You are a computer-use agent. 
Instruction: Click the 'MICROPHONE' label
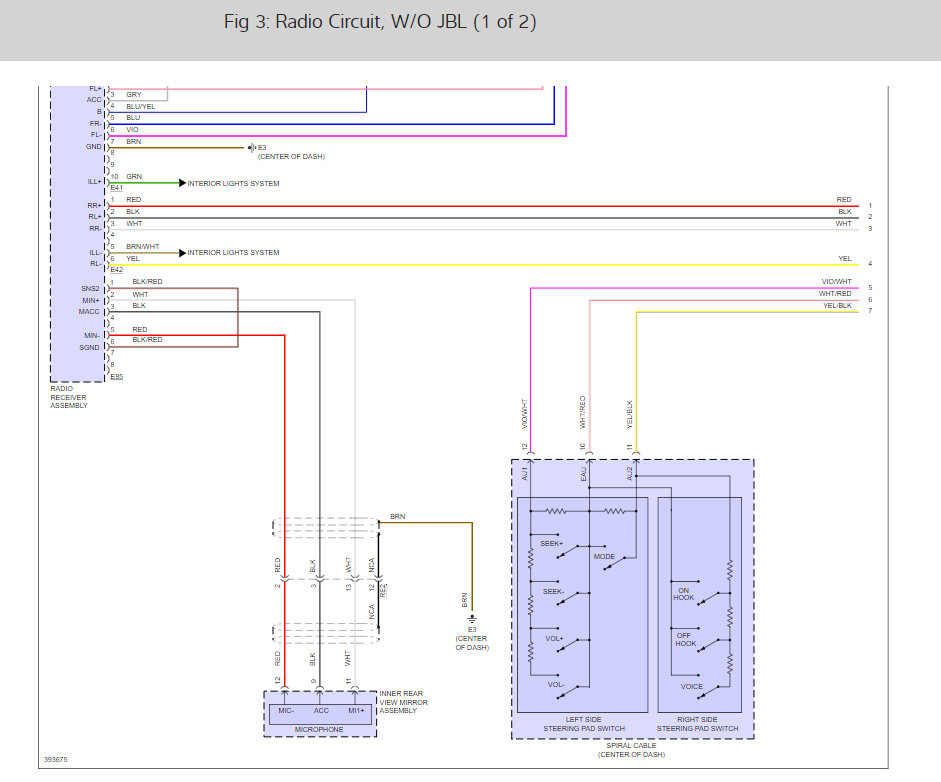pyautogui.click(x=319, y=730)
